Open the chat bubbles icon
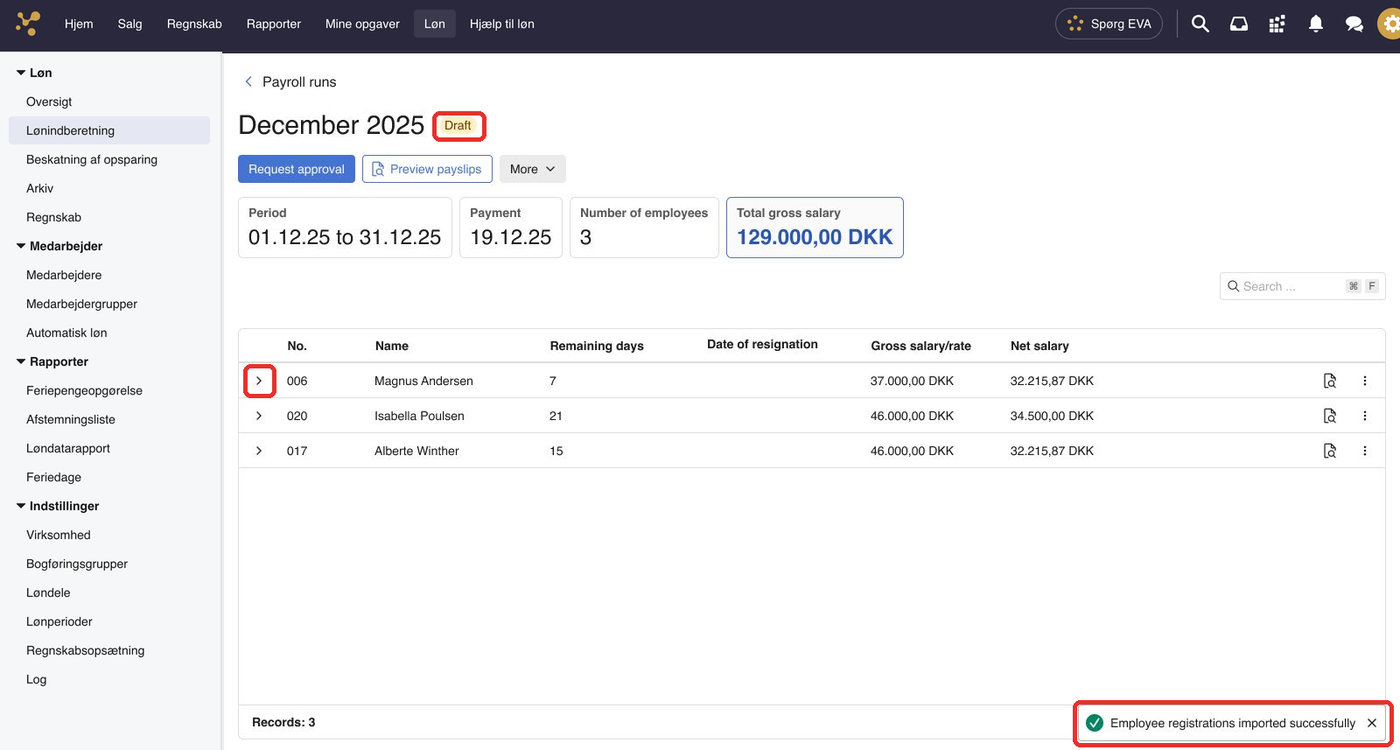This screenshot has width=1400, height=750. pyautogui.click(x=1354, y=24)
